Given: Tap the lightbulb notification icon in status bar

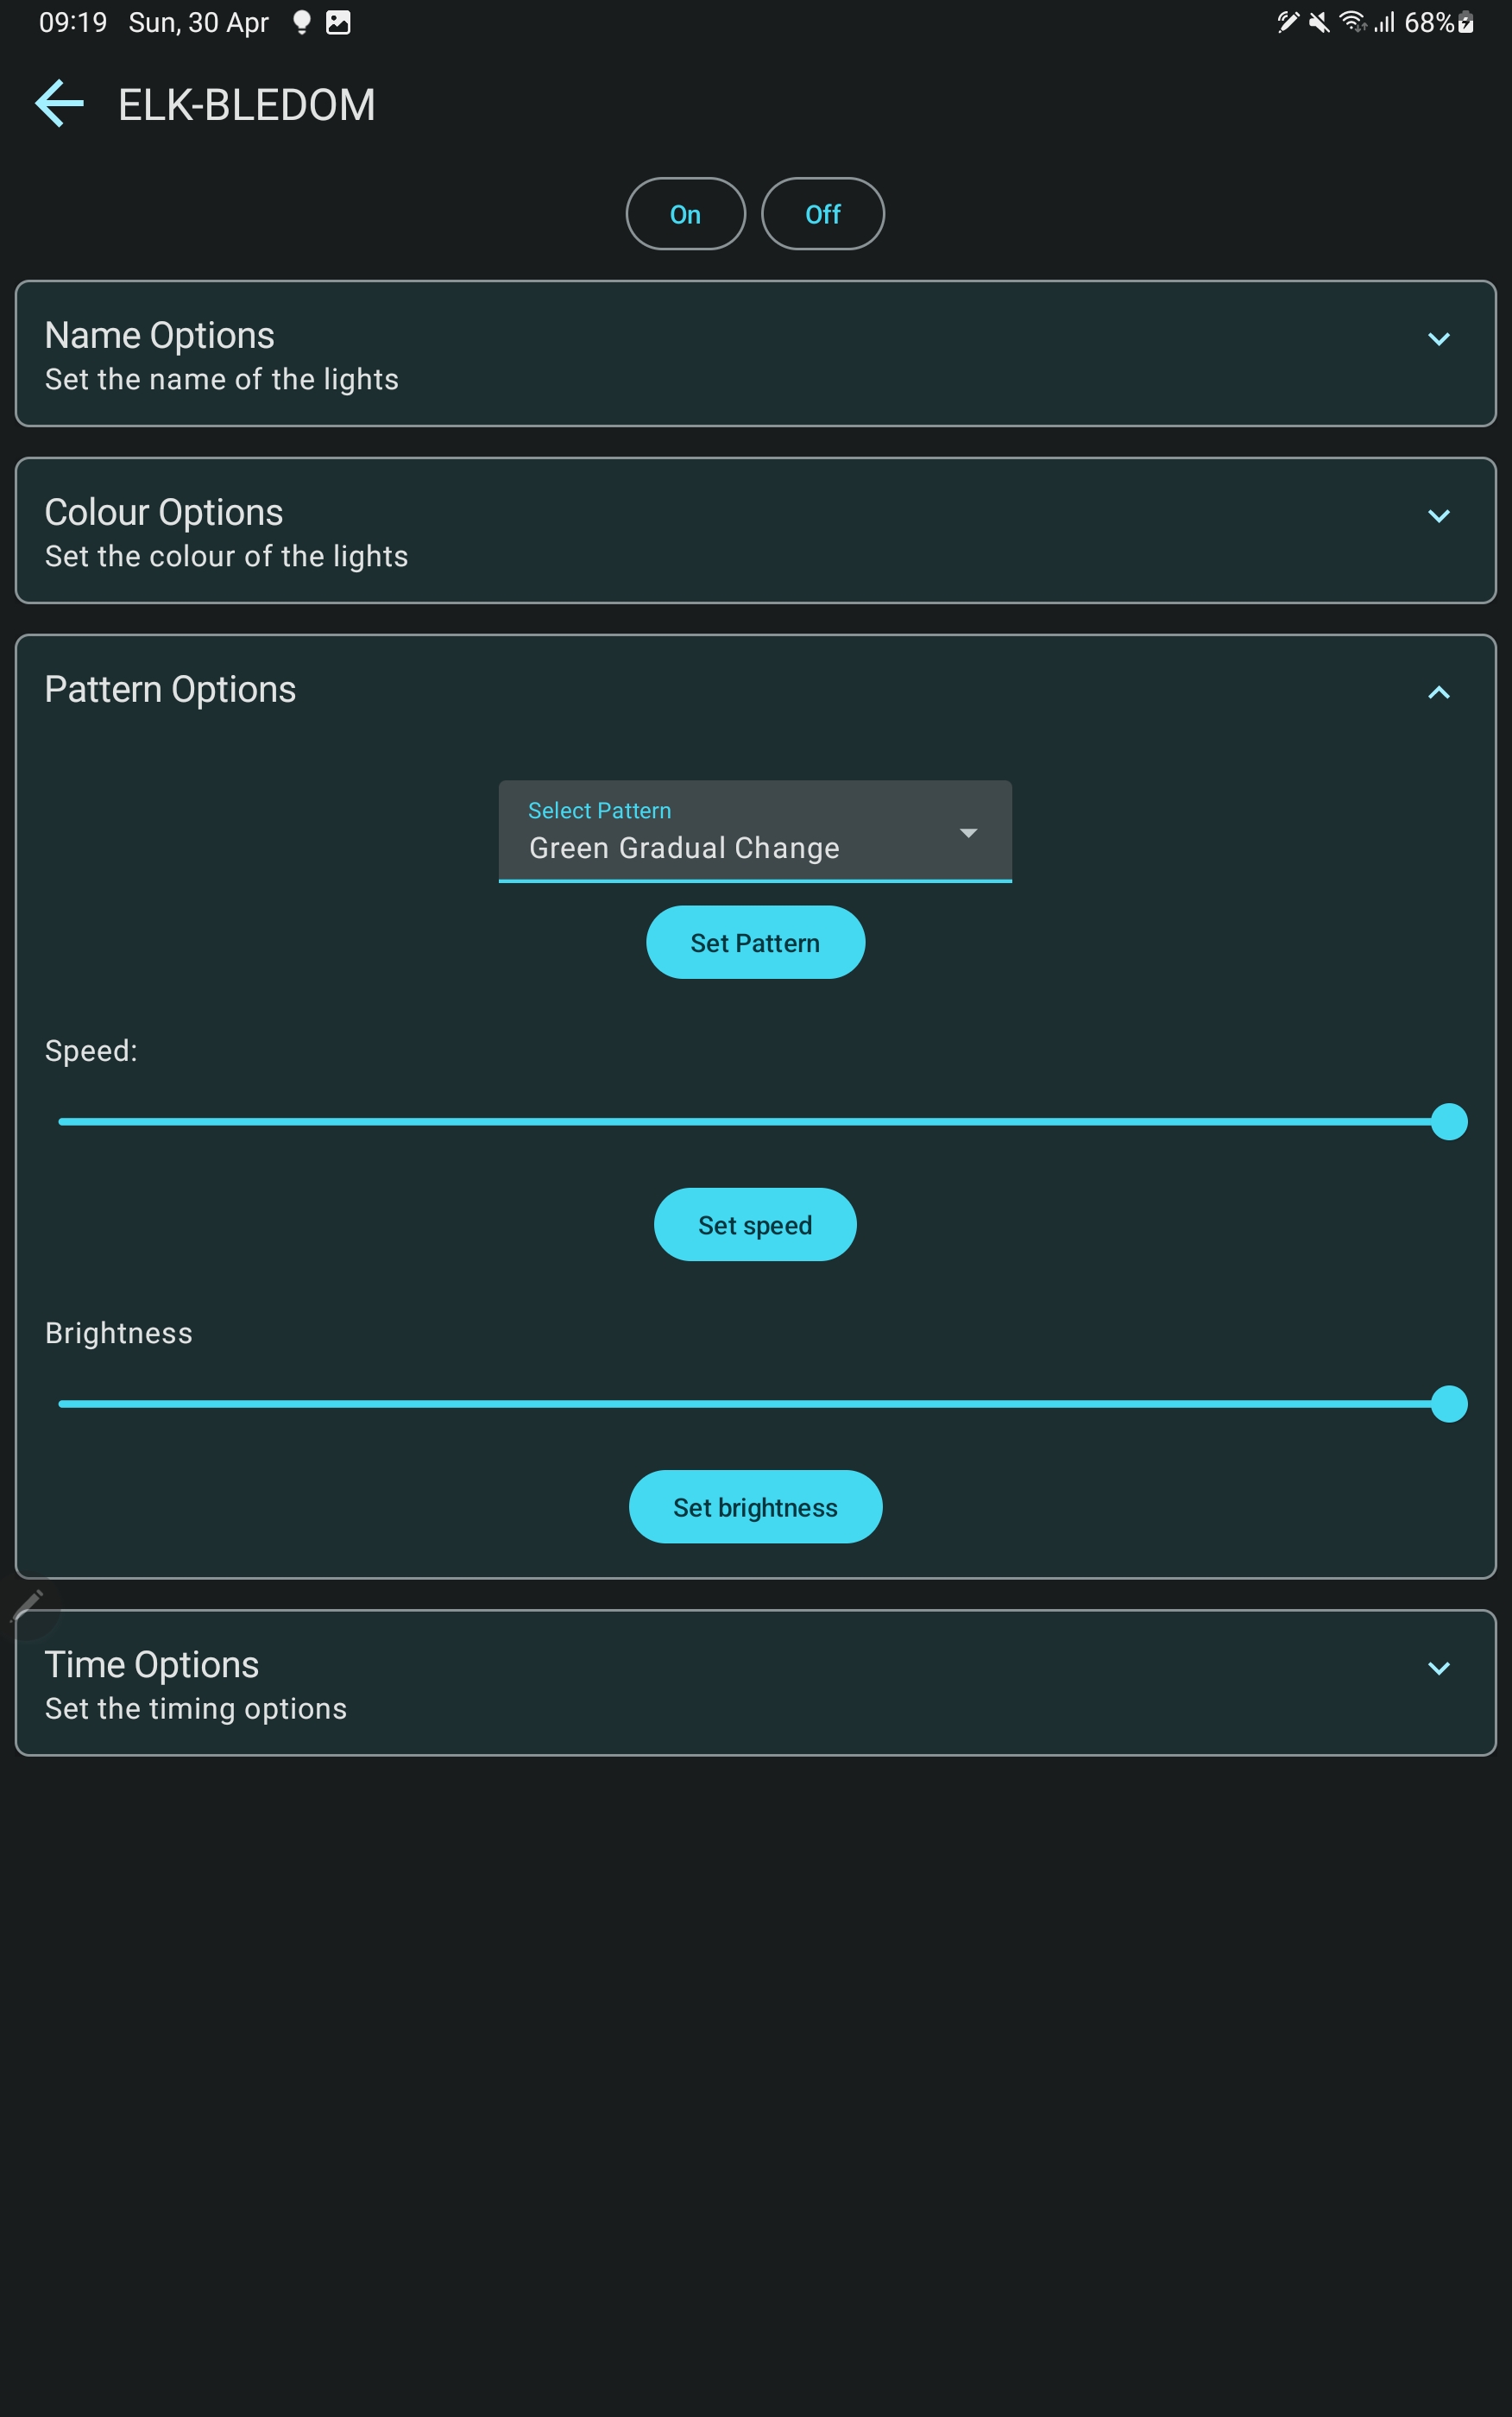Looking at the screenshot, I should pos(301,23).
